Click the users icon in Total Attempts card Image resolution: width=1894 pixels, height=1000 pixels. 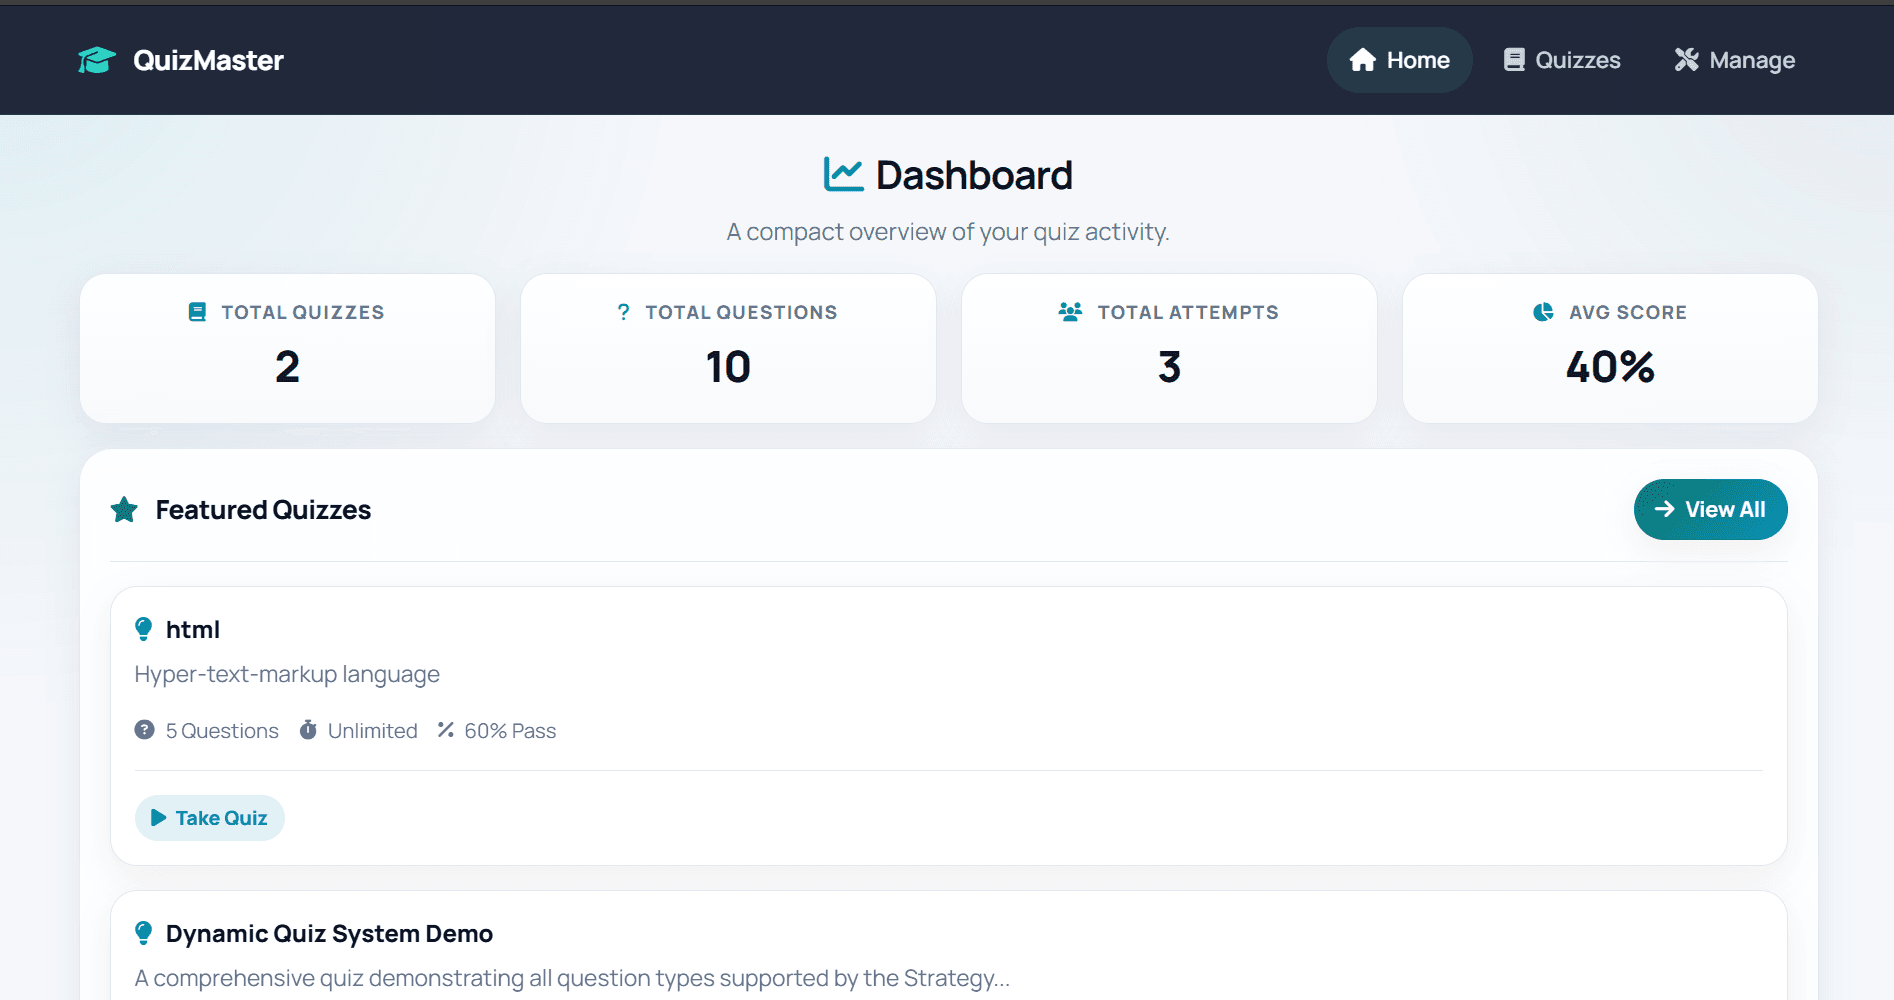[1070, 312]
